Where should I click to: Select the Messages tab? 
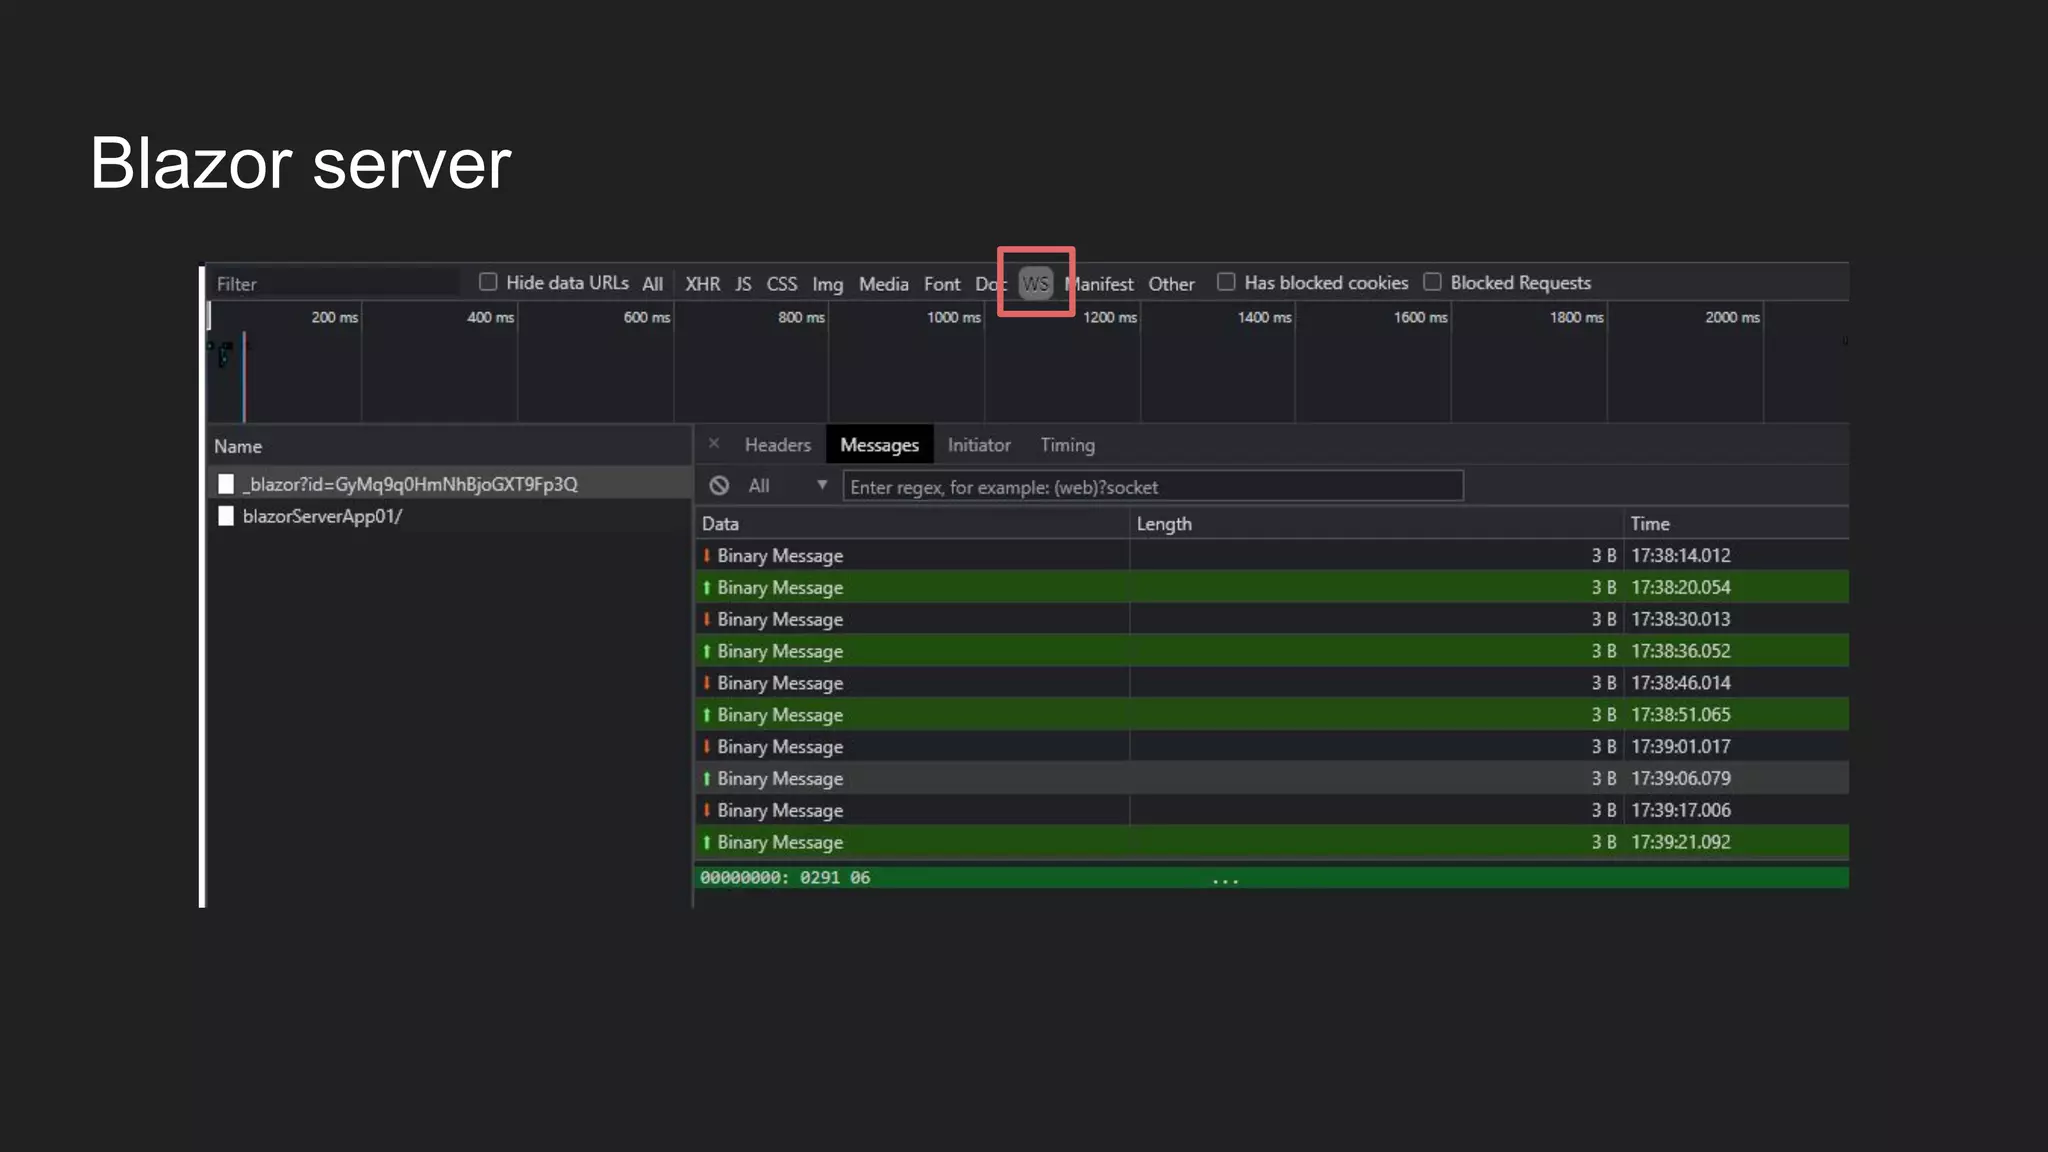click(879, 445)
